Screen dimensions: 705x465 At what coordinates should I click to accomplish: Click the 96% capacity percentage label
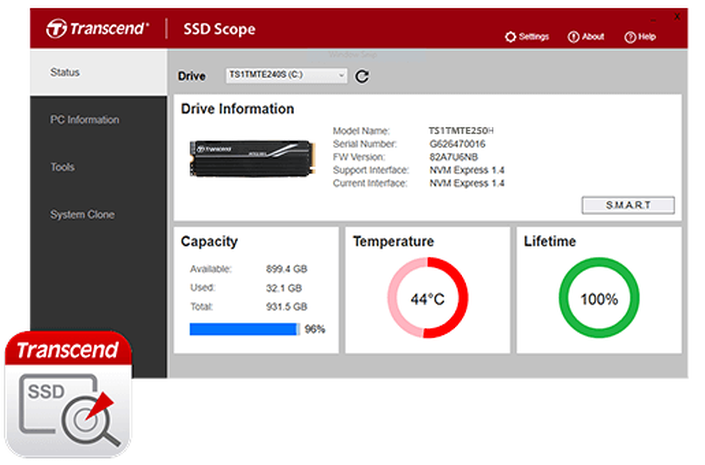coord(315,329)
